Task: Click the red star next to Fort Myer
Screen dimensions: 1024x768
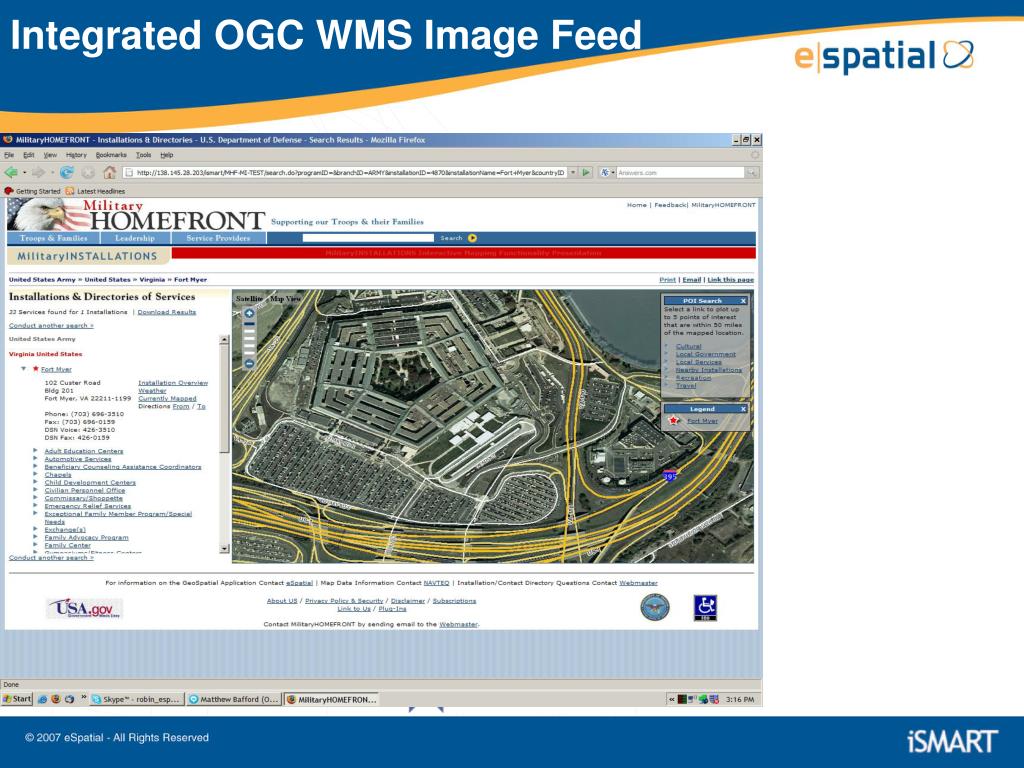Action: [35, 369]
